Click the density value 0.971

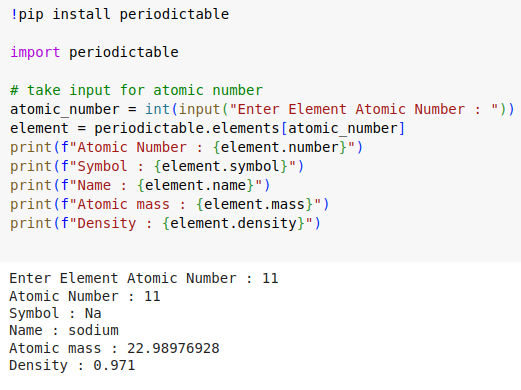tap(114, 365)
